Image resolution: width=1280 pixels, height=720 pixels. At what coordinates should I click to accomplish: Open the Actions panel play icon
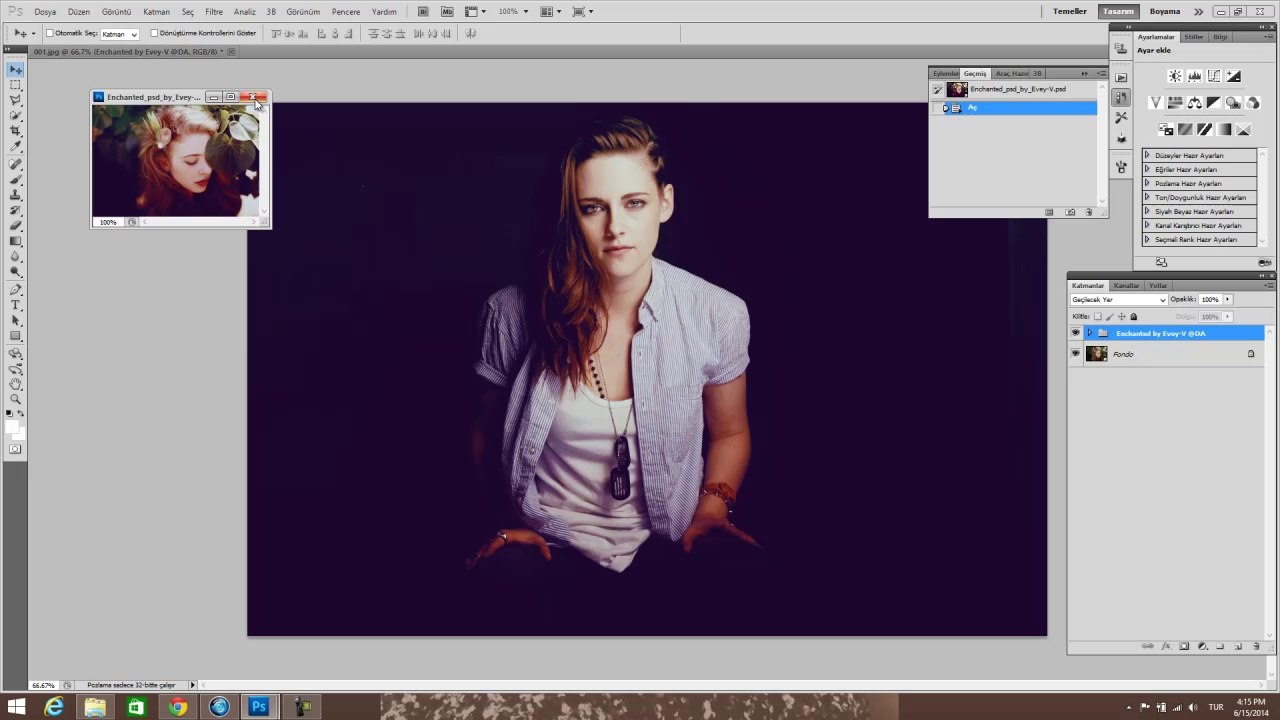(x=1120, y=76)
